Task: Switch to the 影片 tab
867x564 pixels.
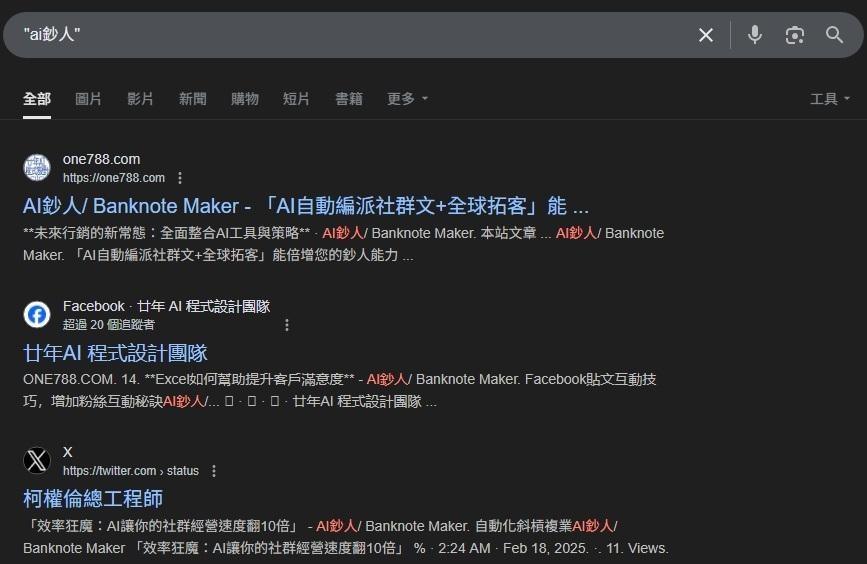Action: [140, 99]
